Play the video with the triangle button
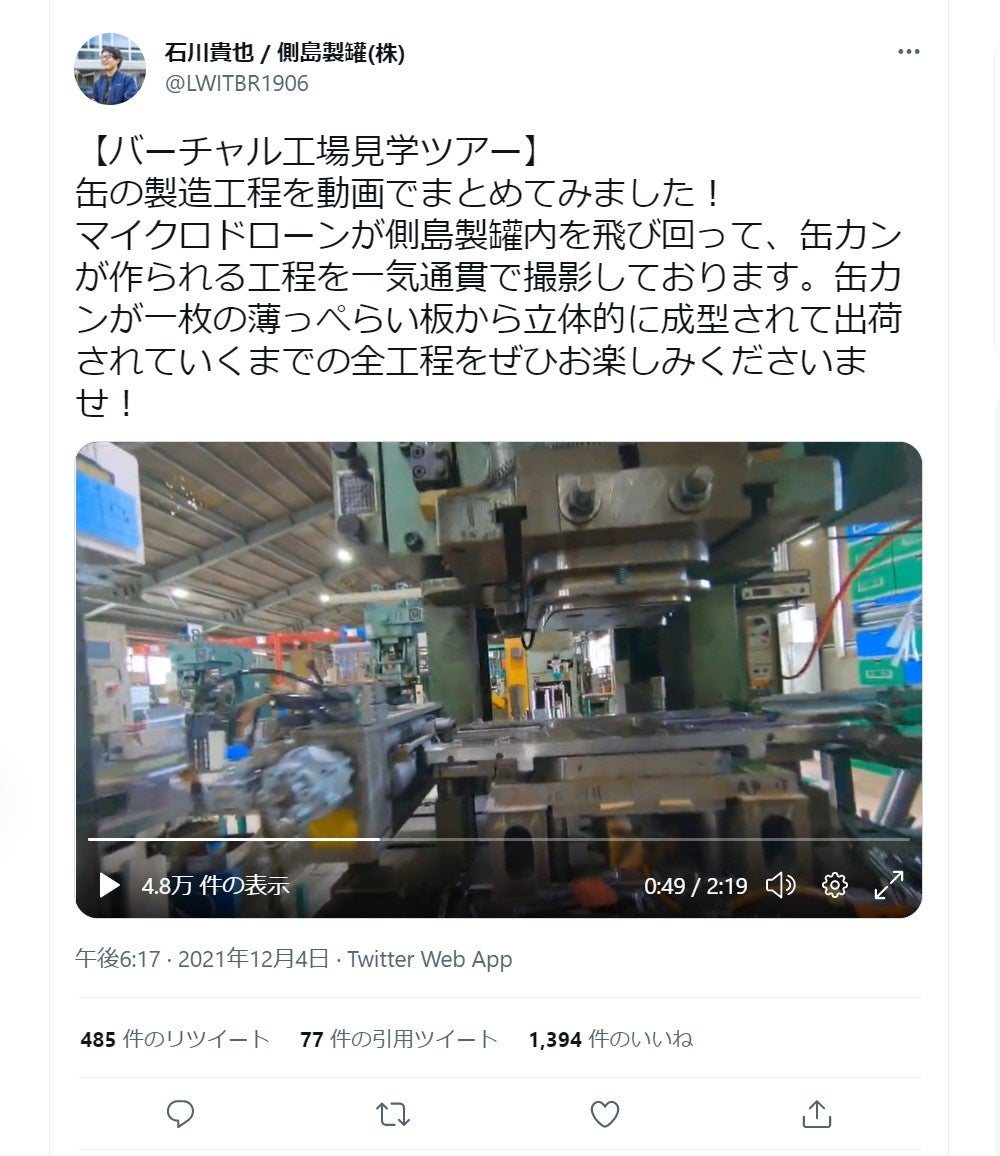 point(109,885)
